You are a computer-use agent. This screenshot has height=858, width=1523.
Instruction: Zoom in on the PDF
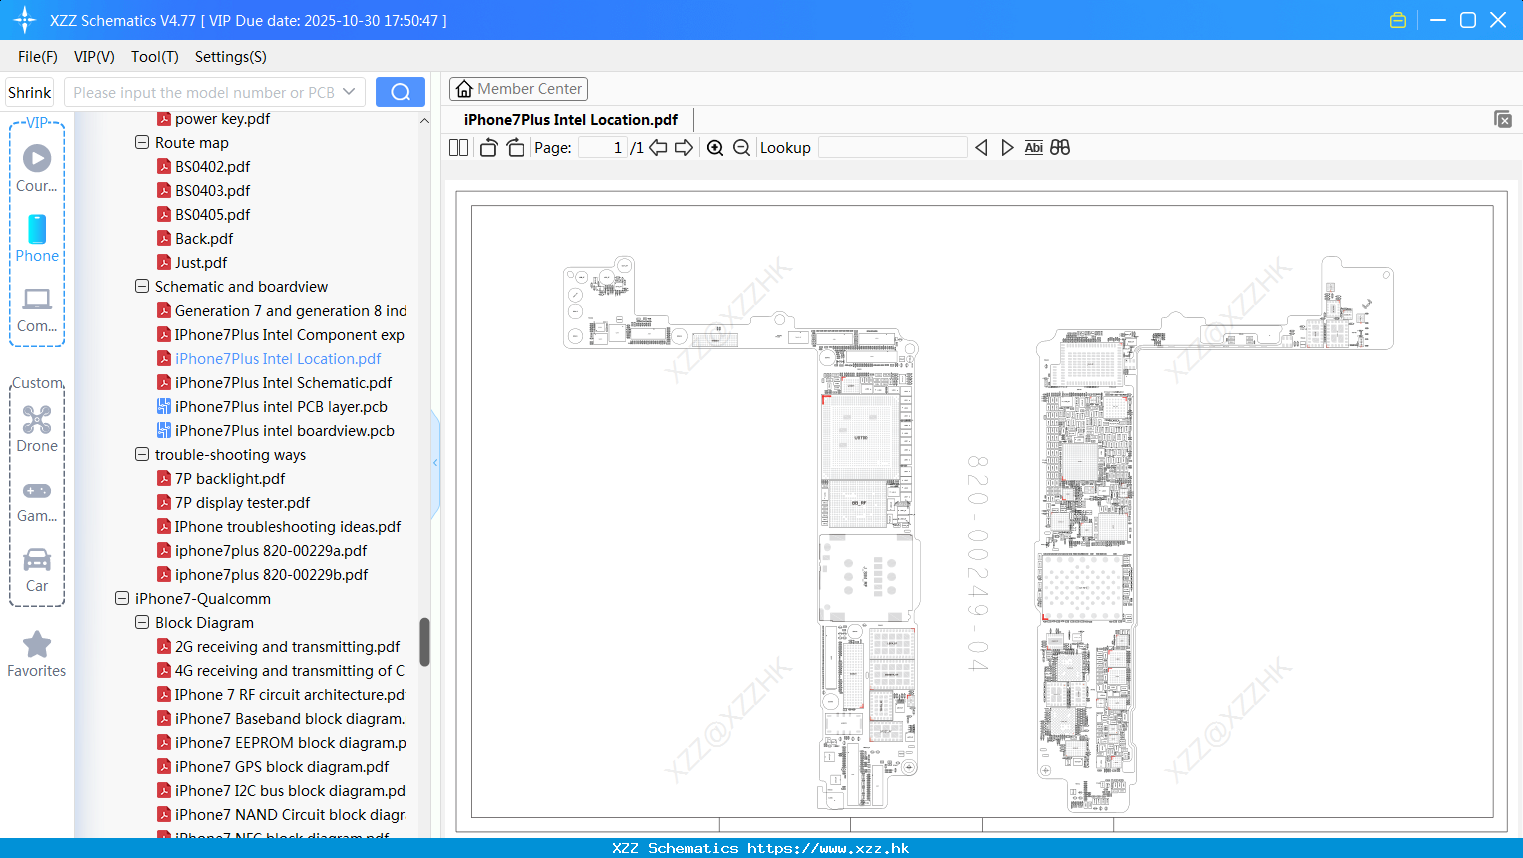click(x=715, y=148)
